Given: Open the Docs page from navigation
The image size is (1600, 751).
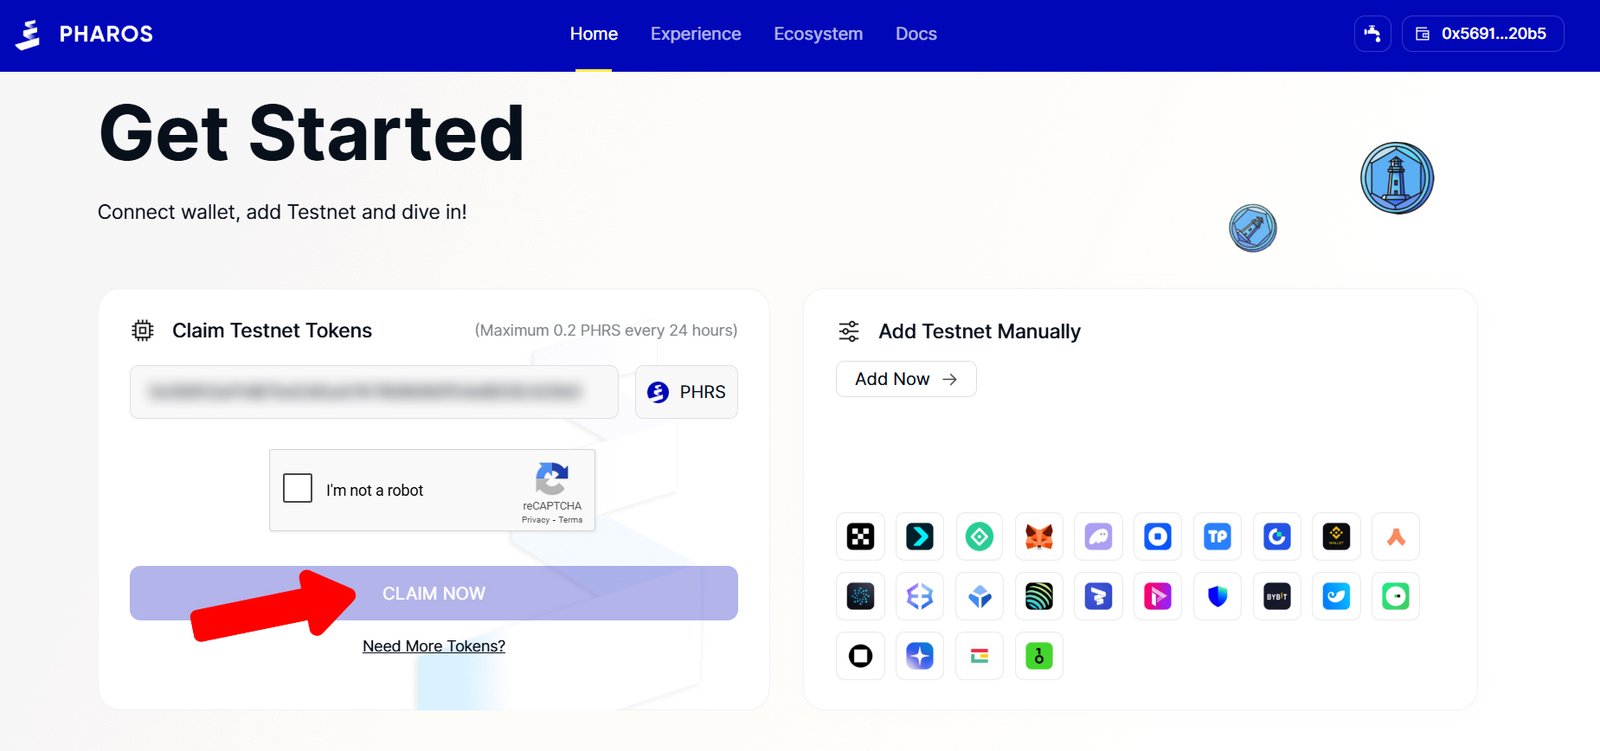Looking at the screenshot, I should (916, 34).
